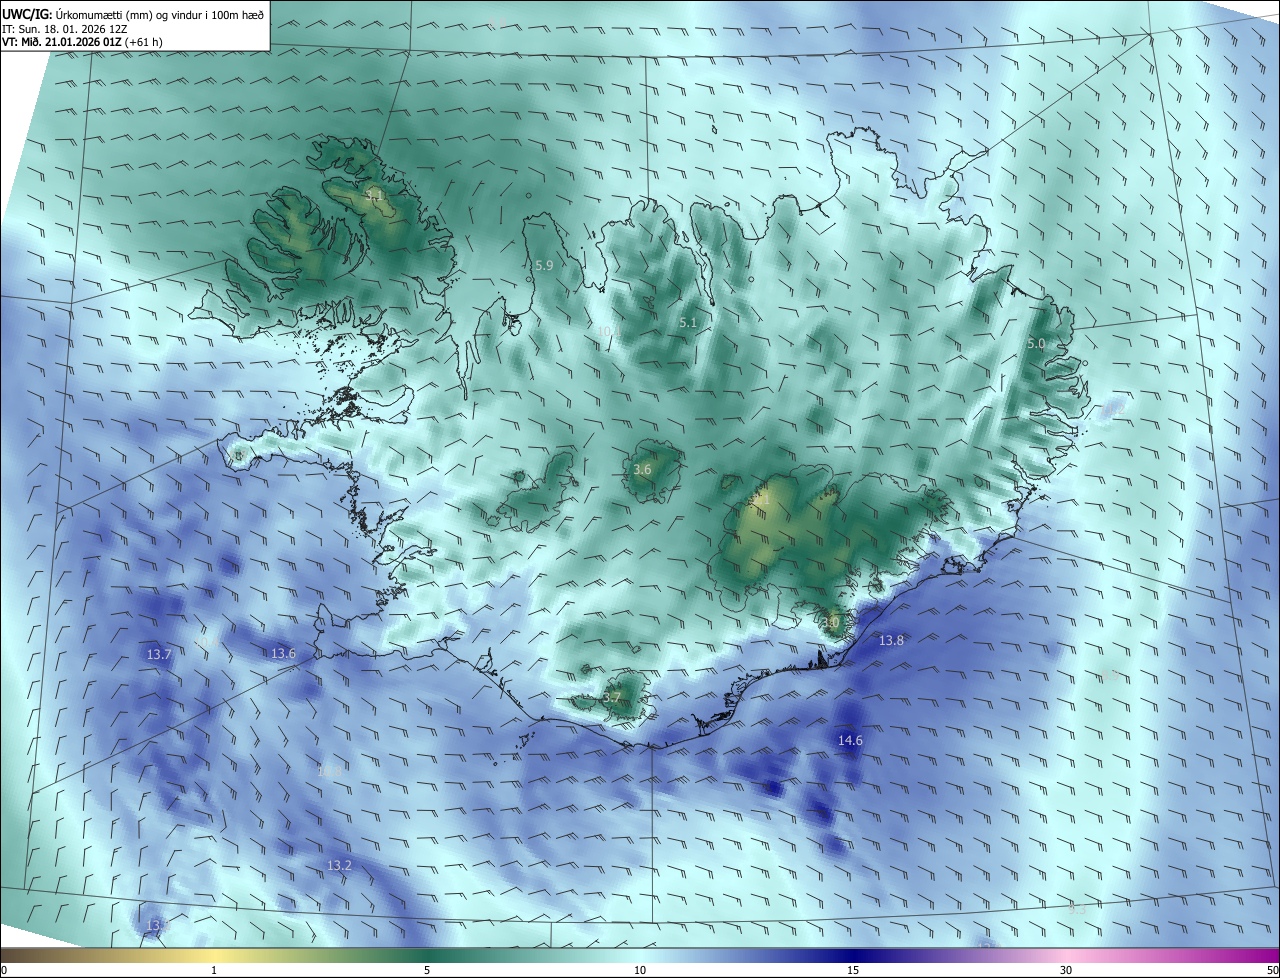
Task: Click the 3.6 value label on central glacier
Action: tap(643, 470)
